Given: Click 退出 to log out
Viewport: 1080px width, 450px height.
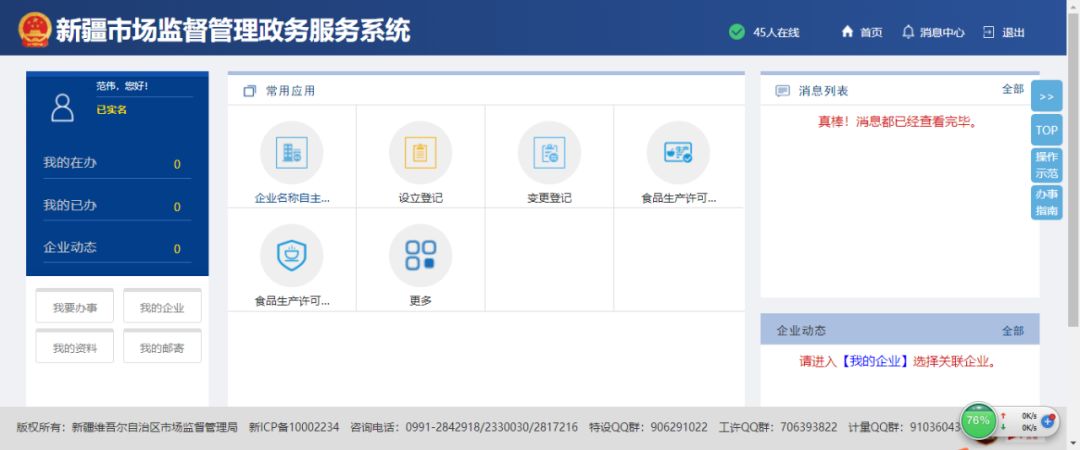Looking at the screenshot, I should [1004, 32].
